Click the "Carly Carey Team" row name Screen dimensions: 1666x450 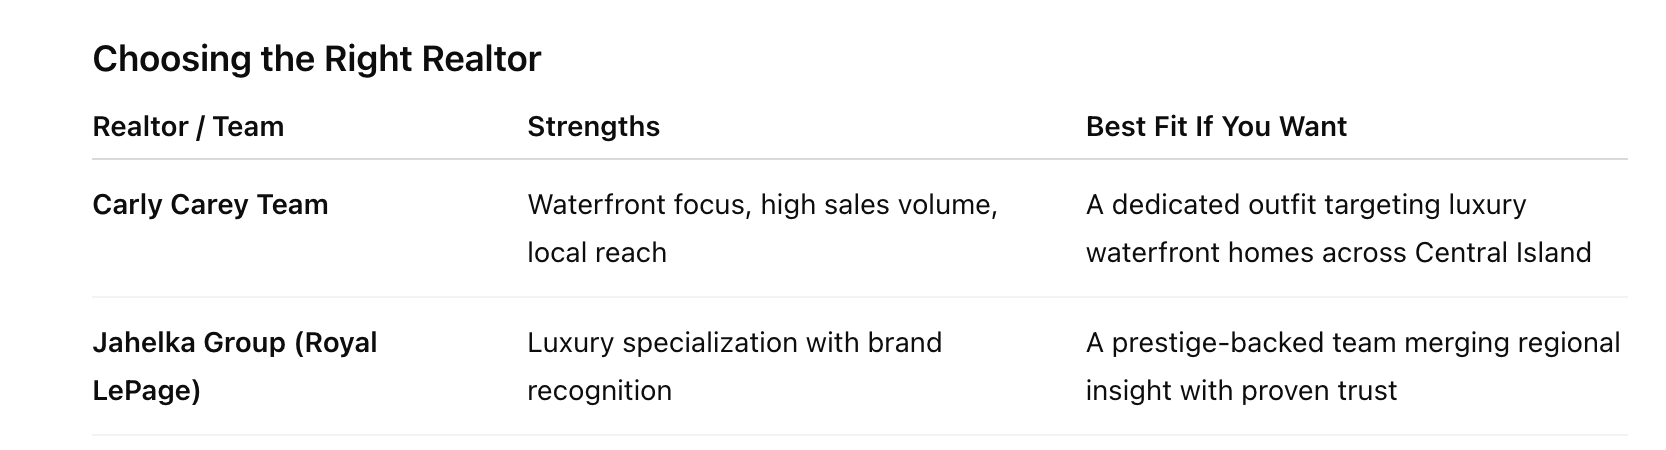[210, 205]
